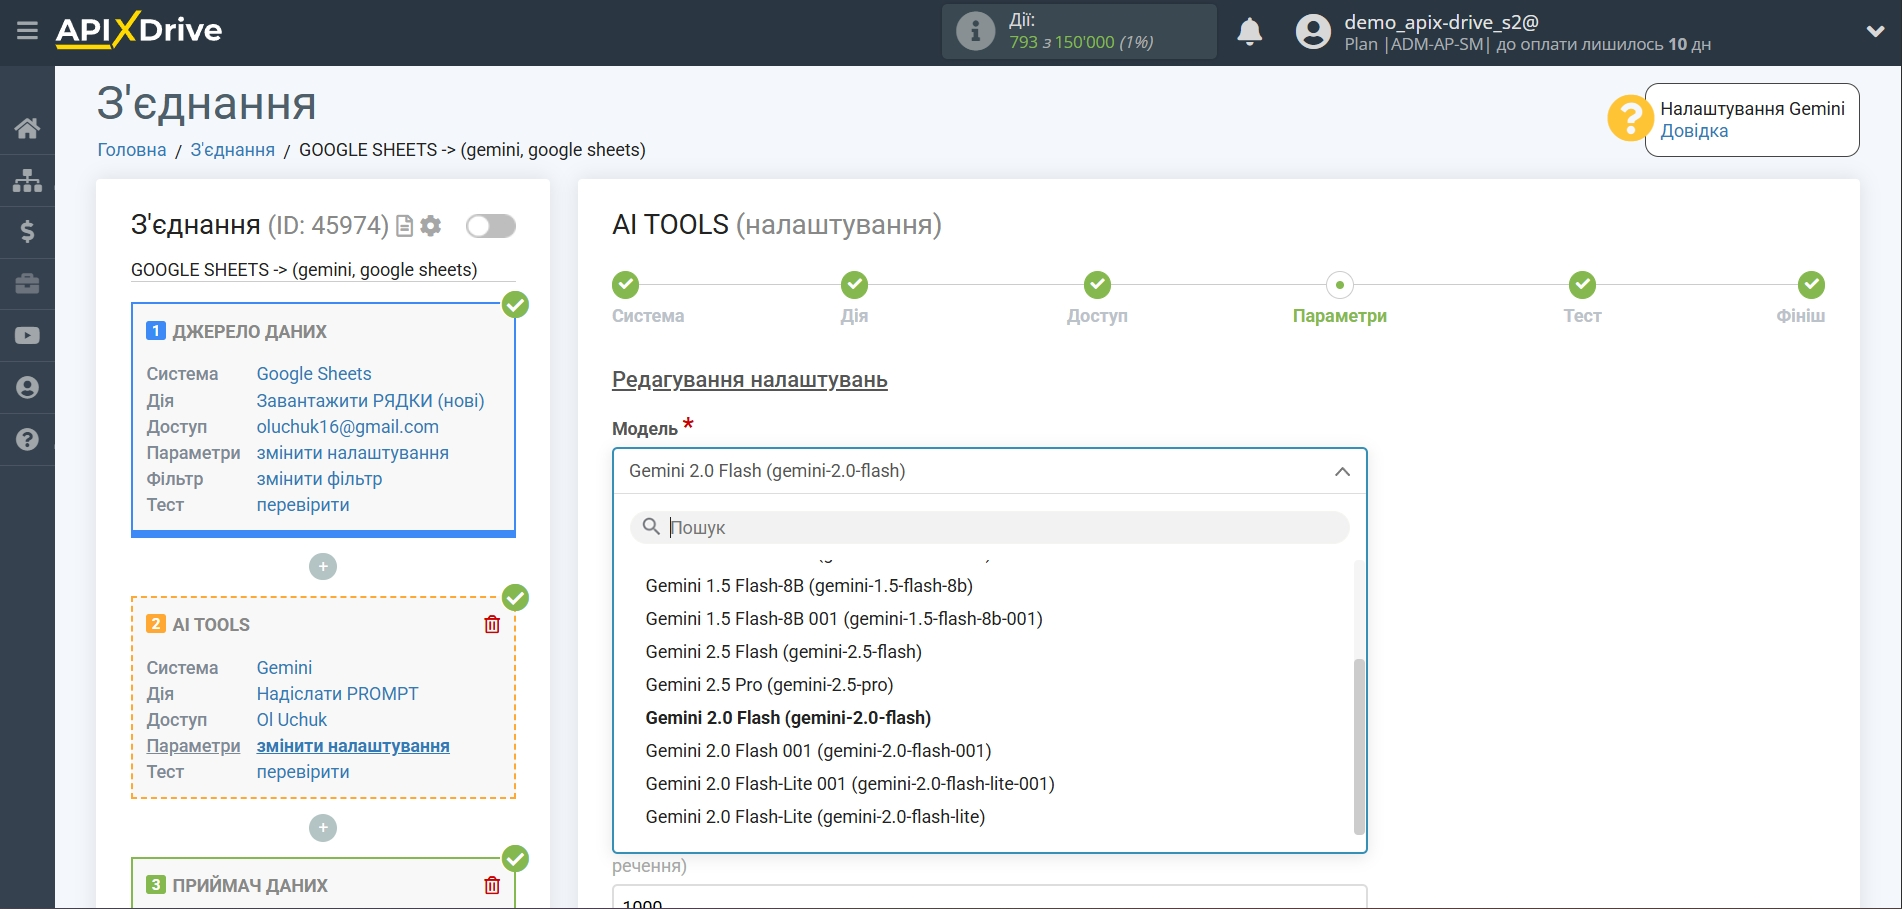
Task: Expand the account menu chevron
Action: (x=1875, y=32)
